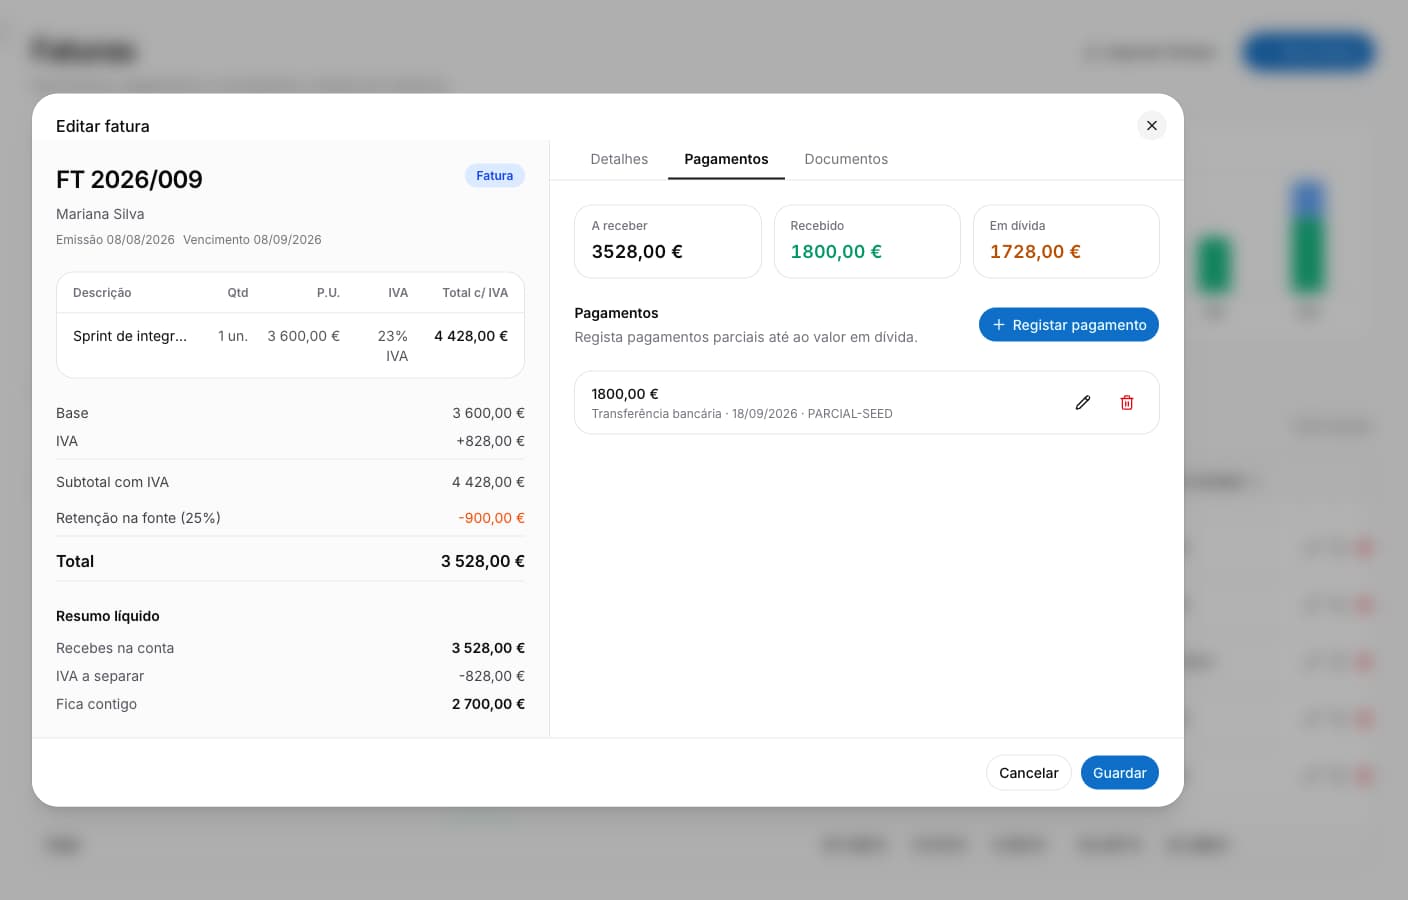The width and height of the screenshot is (1408, 900).
Task: Click the -900,00 € retention amount
Action: tap(491, 518)
